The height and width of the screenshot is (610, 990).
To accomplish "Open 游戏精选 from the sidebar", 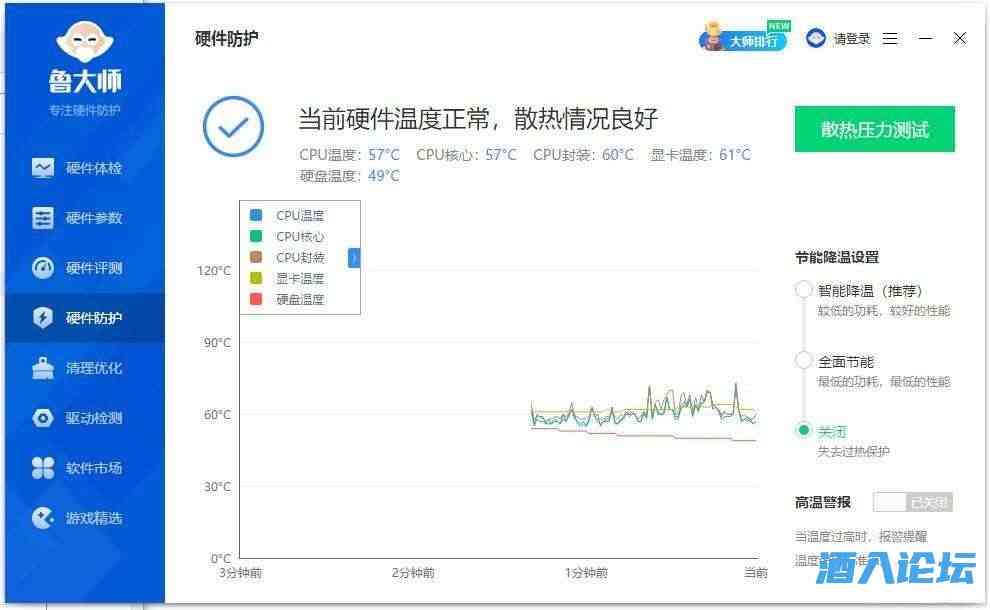I will 85,518.
